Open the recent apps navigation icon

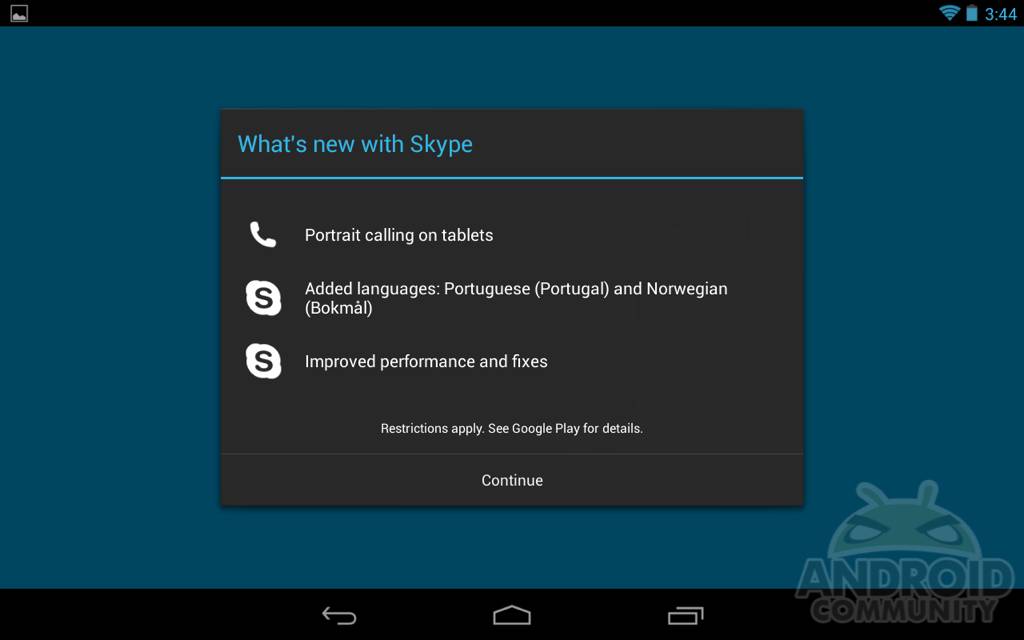685,615
